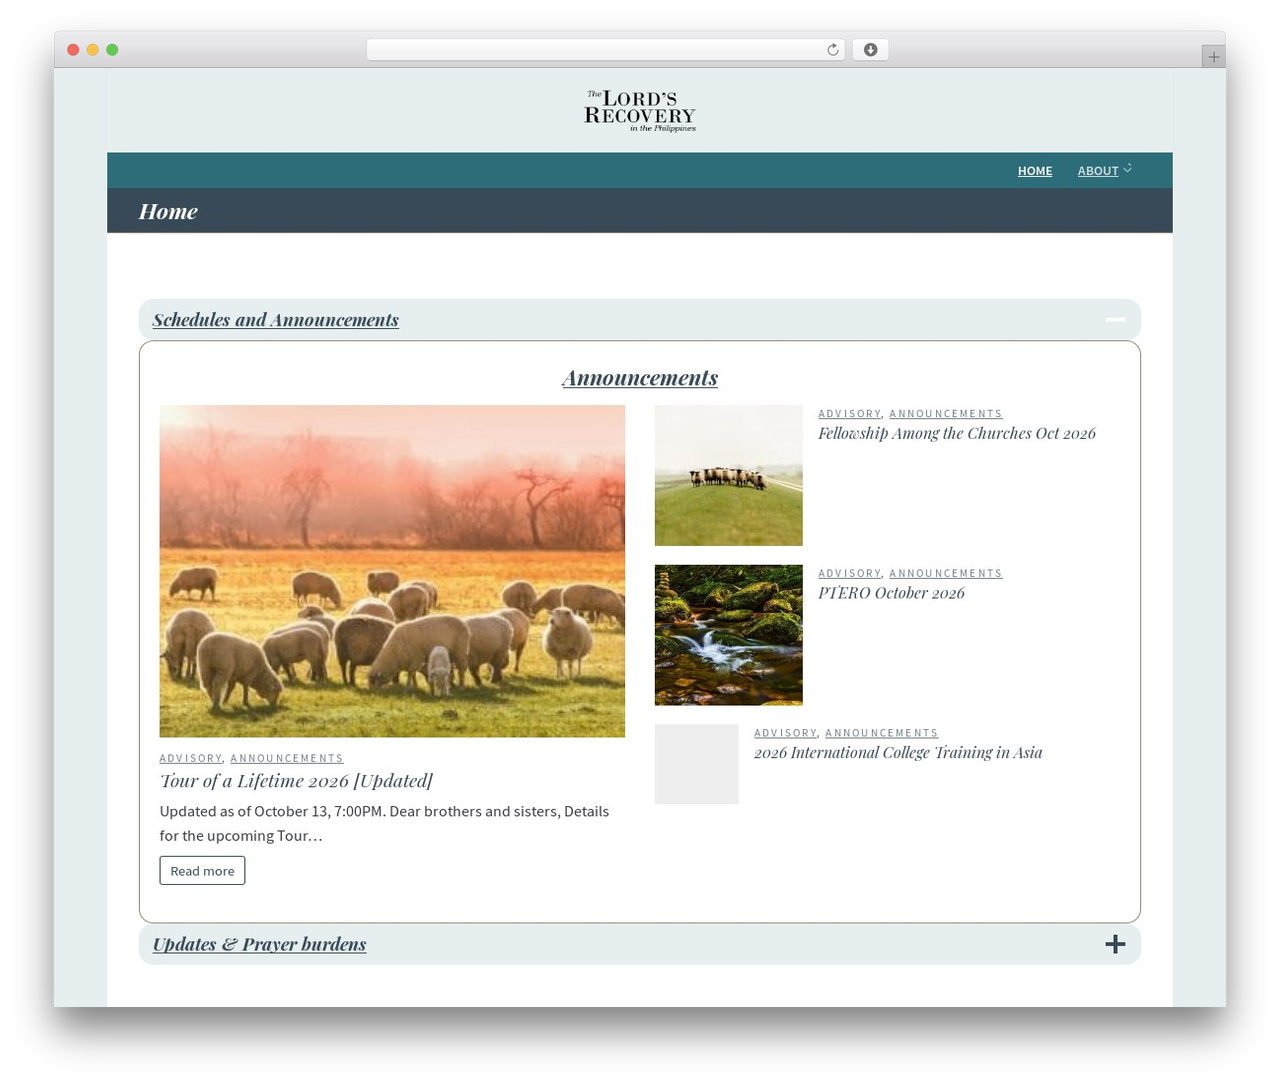Viewport: 1280px width, 1084px height.
Task: Click Announcements category above PTERO October 2026
Action: point(946,574)
